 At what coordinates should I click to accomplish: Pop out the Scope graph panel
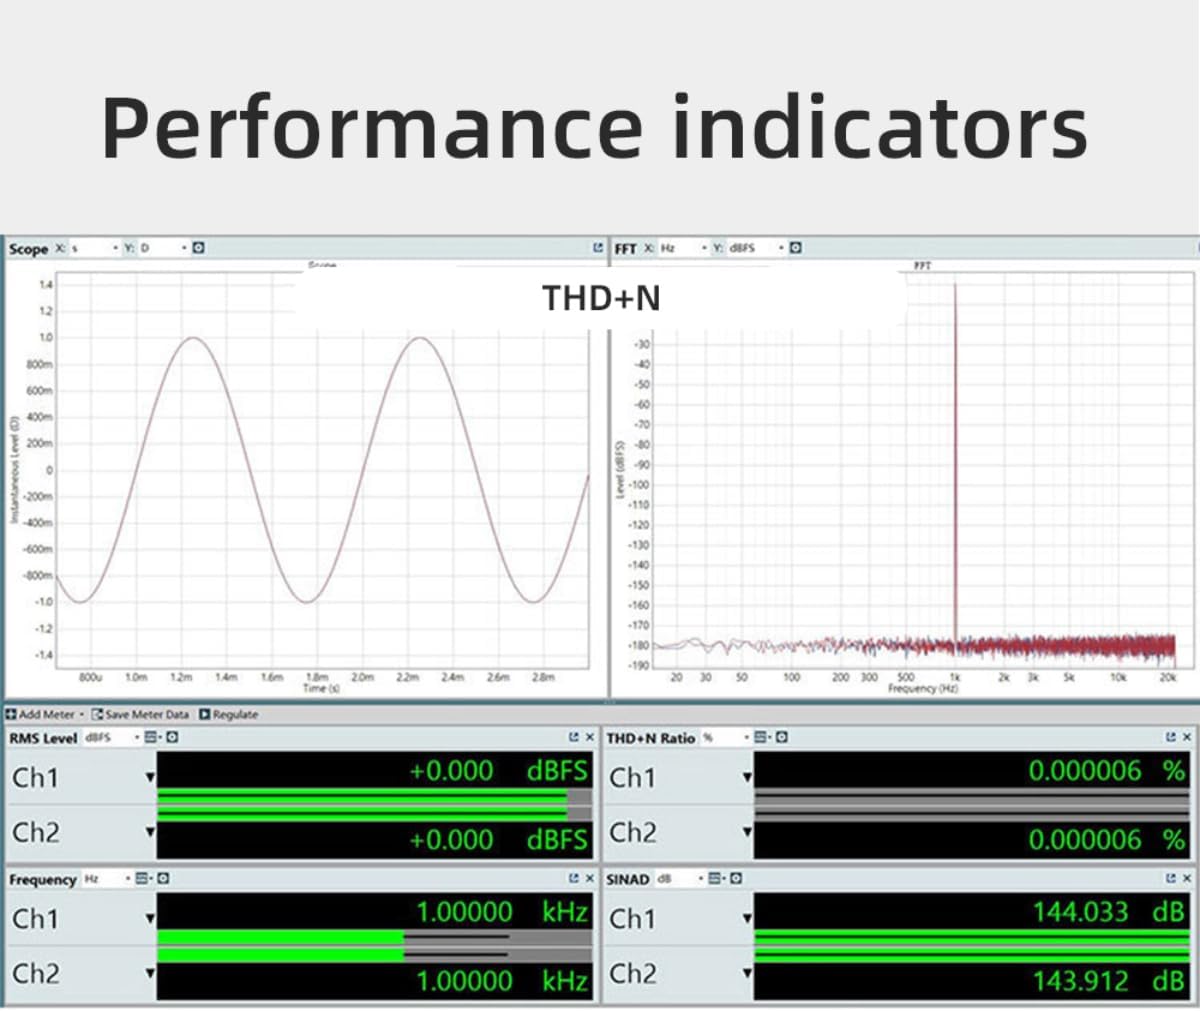point(597,248)
